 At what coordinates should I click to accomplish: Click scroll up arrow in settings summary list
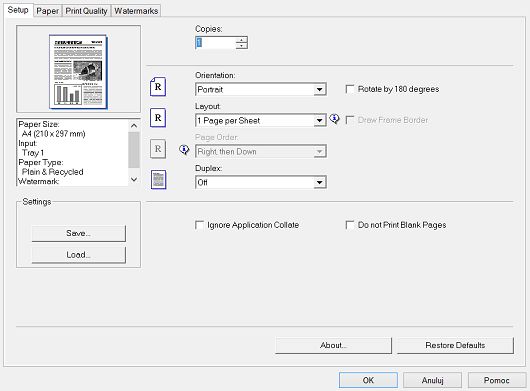click(134, 125)
